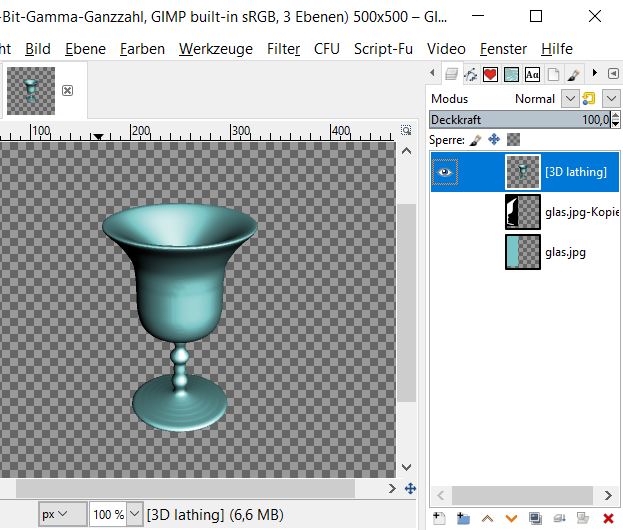Hide the 3D lathing layer
Screen dimensions: 623x530
click(445, 172)
